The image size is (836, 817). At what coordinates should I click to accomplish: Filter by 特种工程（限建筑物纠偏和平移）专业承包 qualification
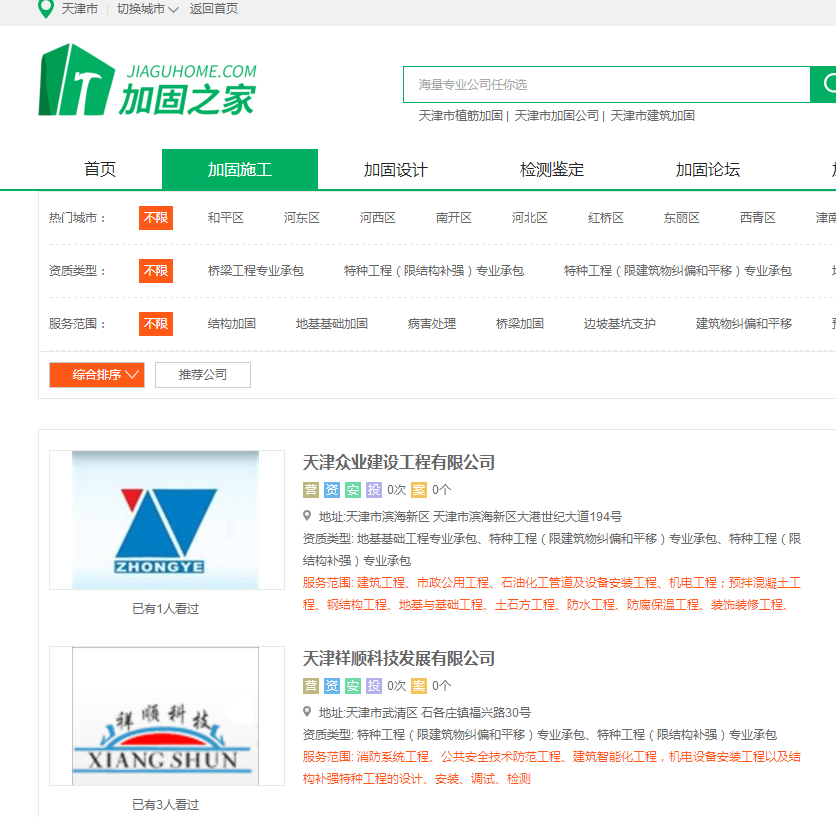(678, 271)
